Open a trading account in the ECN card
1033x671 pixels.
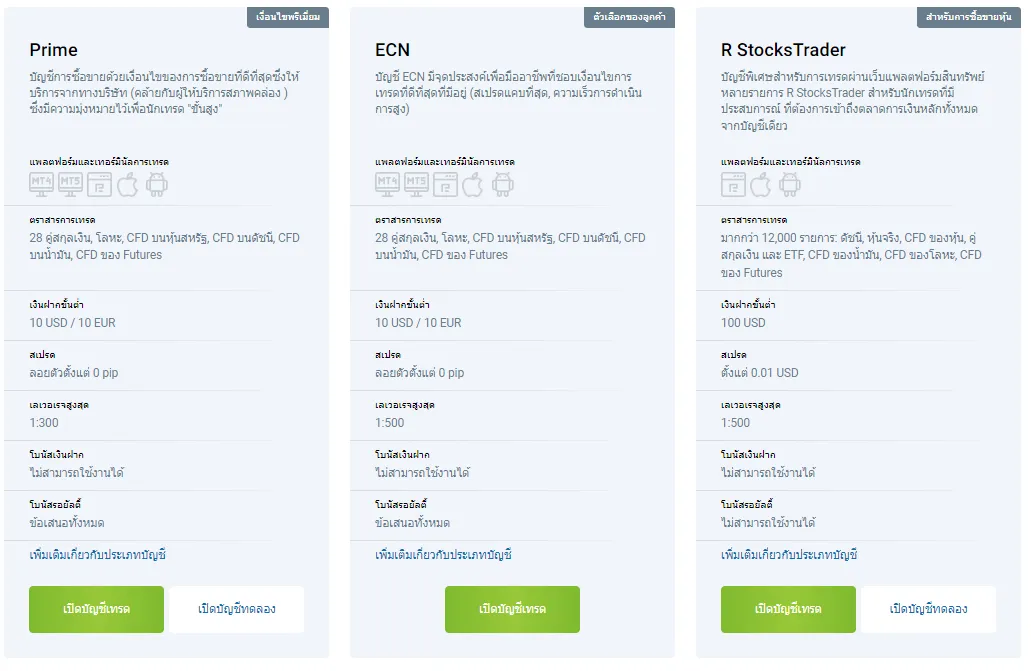pos(512,609)
